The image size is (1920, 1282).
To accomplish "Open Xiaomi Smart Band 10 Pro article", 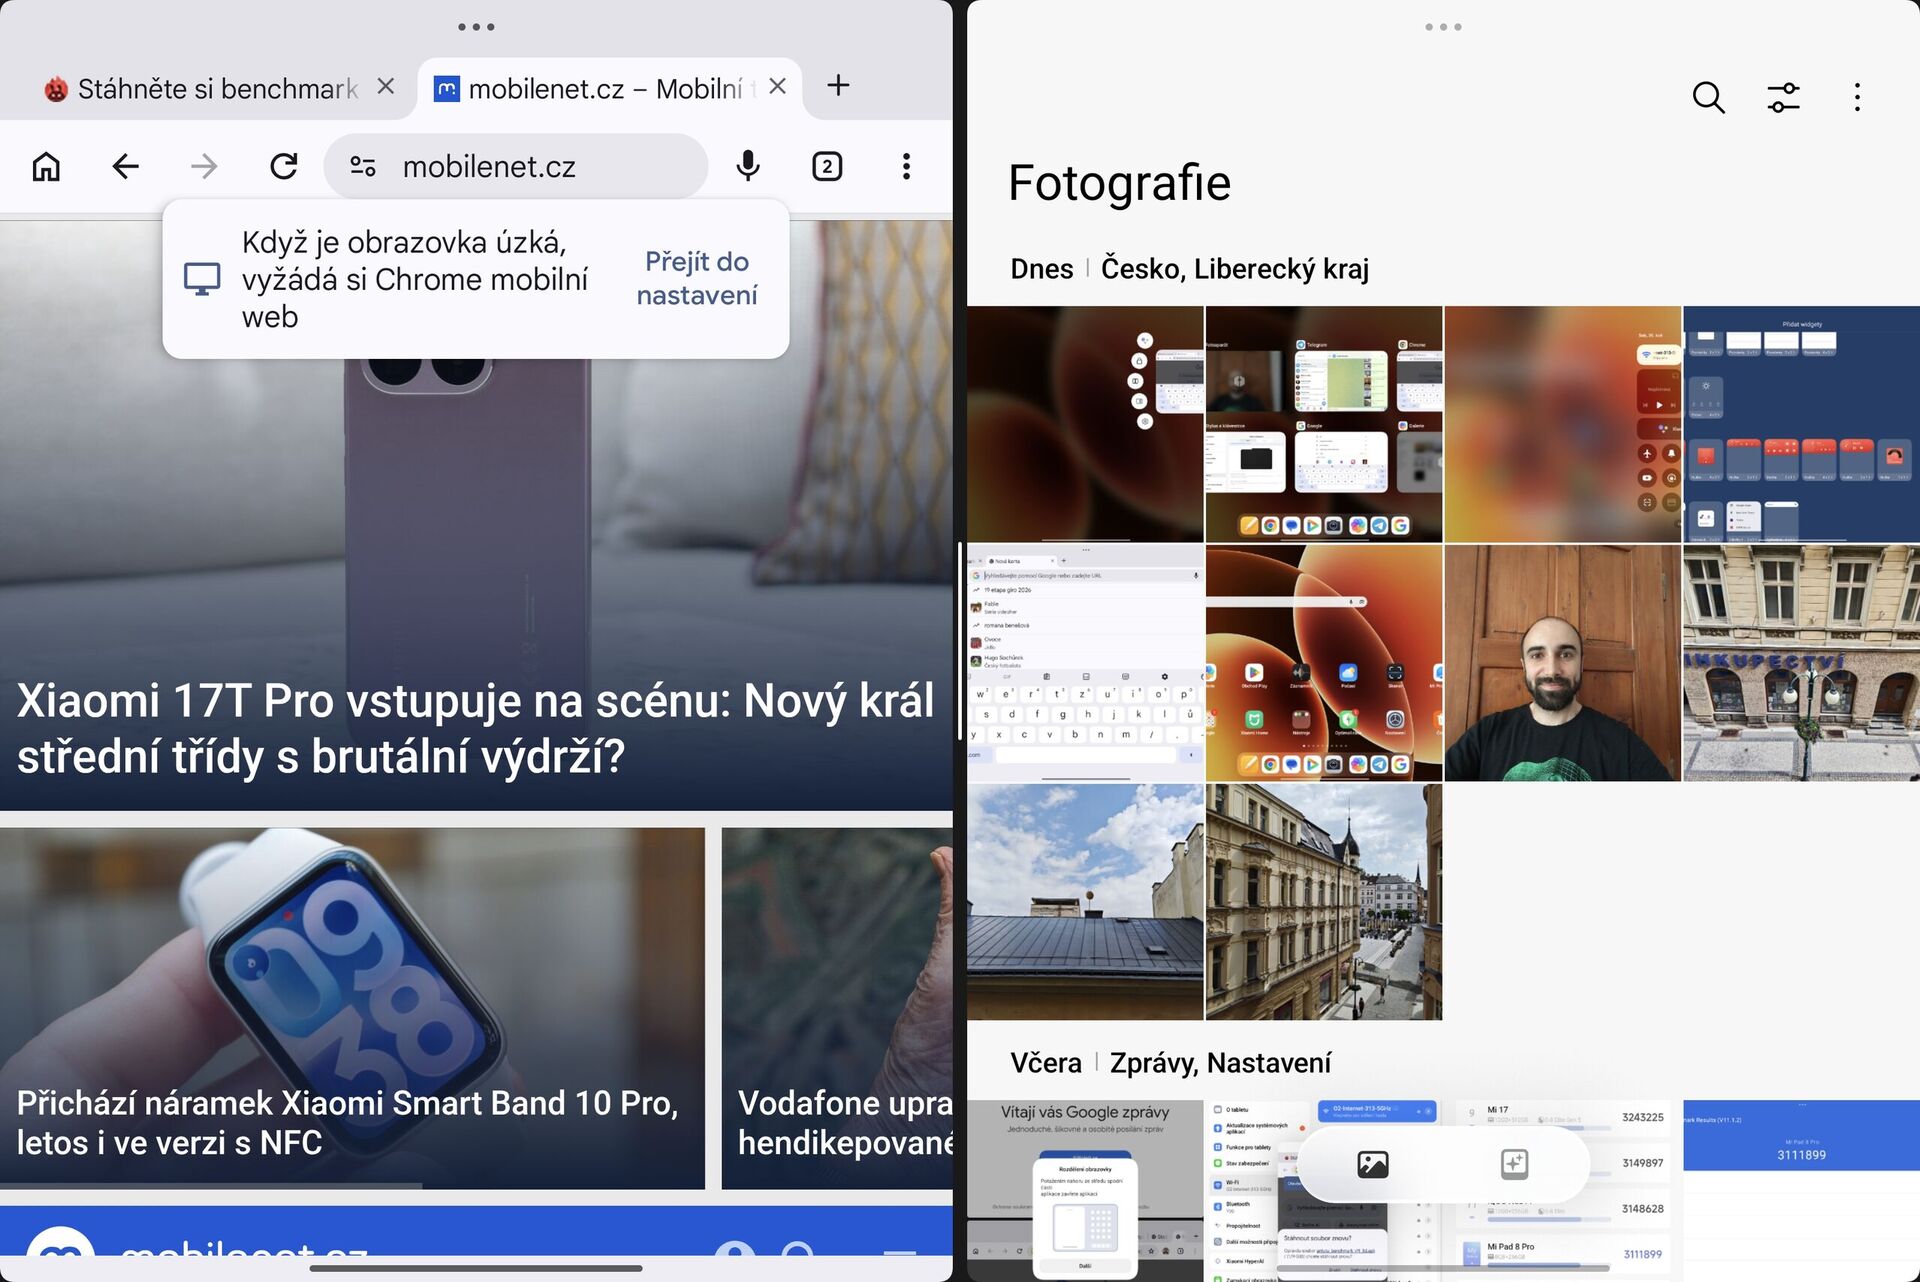I will [352, 1008].
